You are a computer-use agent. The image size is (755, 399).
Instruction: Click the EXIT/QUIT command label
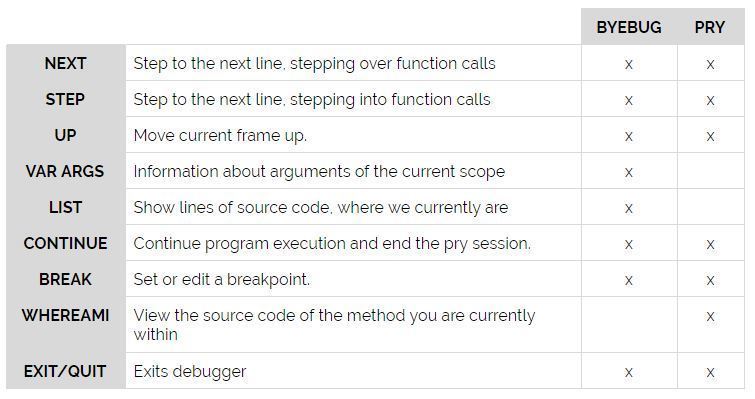(x=65, y=371)
